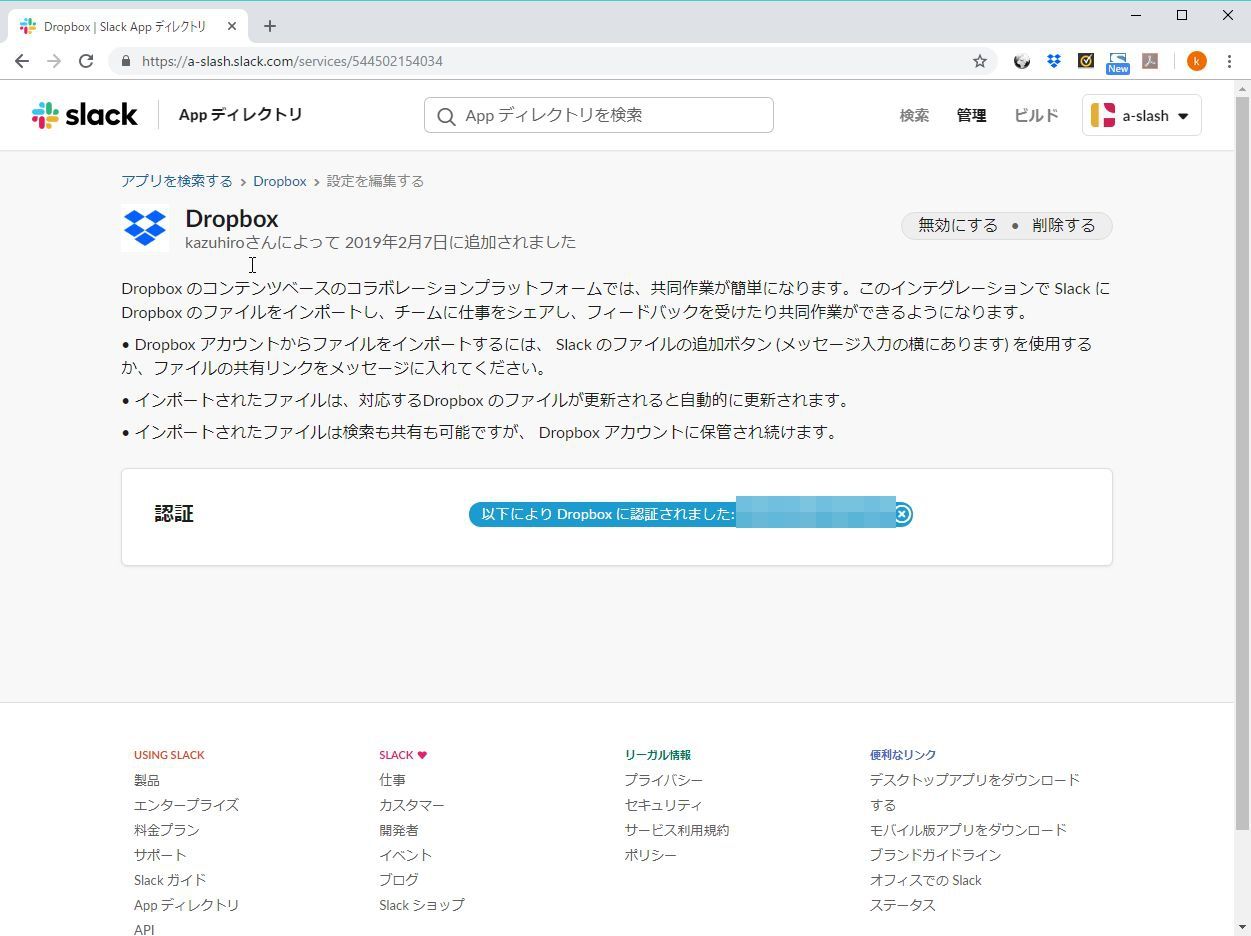
Task: Click the search magnifier icon in App directory field
Action: tap(447, 116)
